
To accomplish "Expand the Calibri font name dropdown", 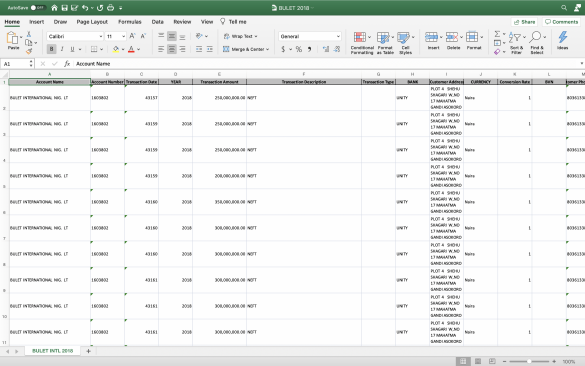I will coord(101,36).
